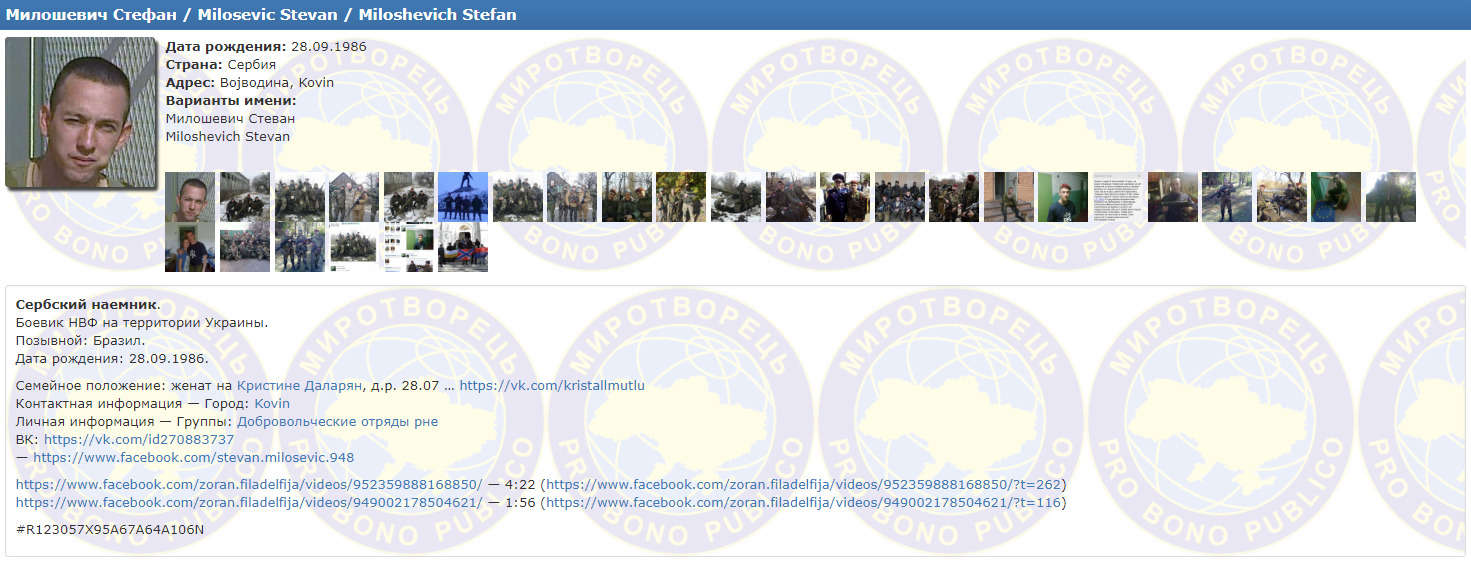
Task: Open the vk.com/id270883737 profile link
Action: coord(139,439)
